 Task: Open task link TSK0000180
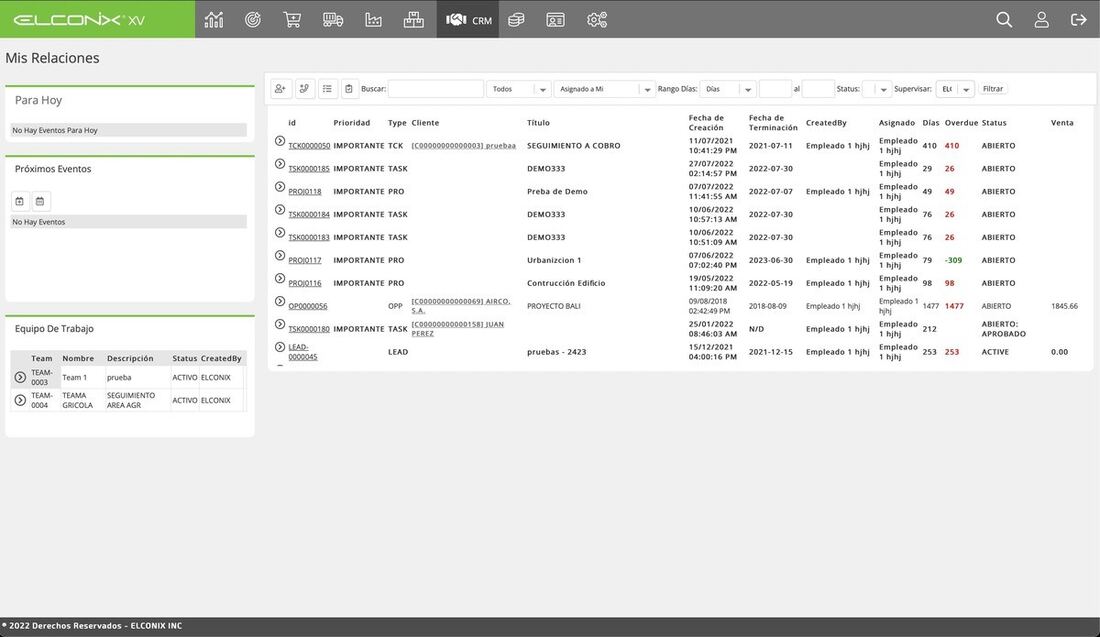click(309, 329)
